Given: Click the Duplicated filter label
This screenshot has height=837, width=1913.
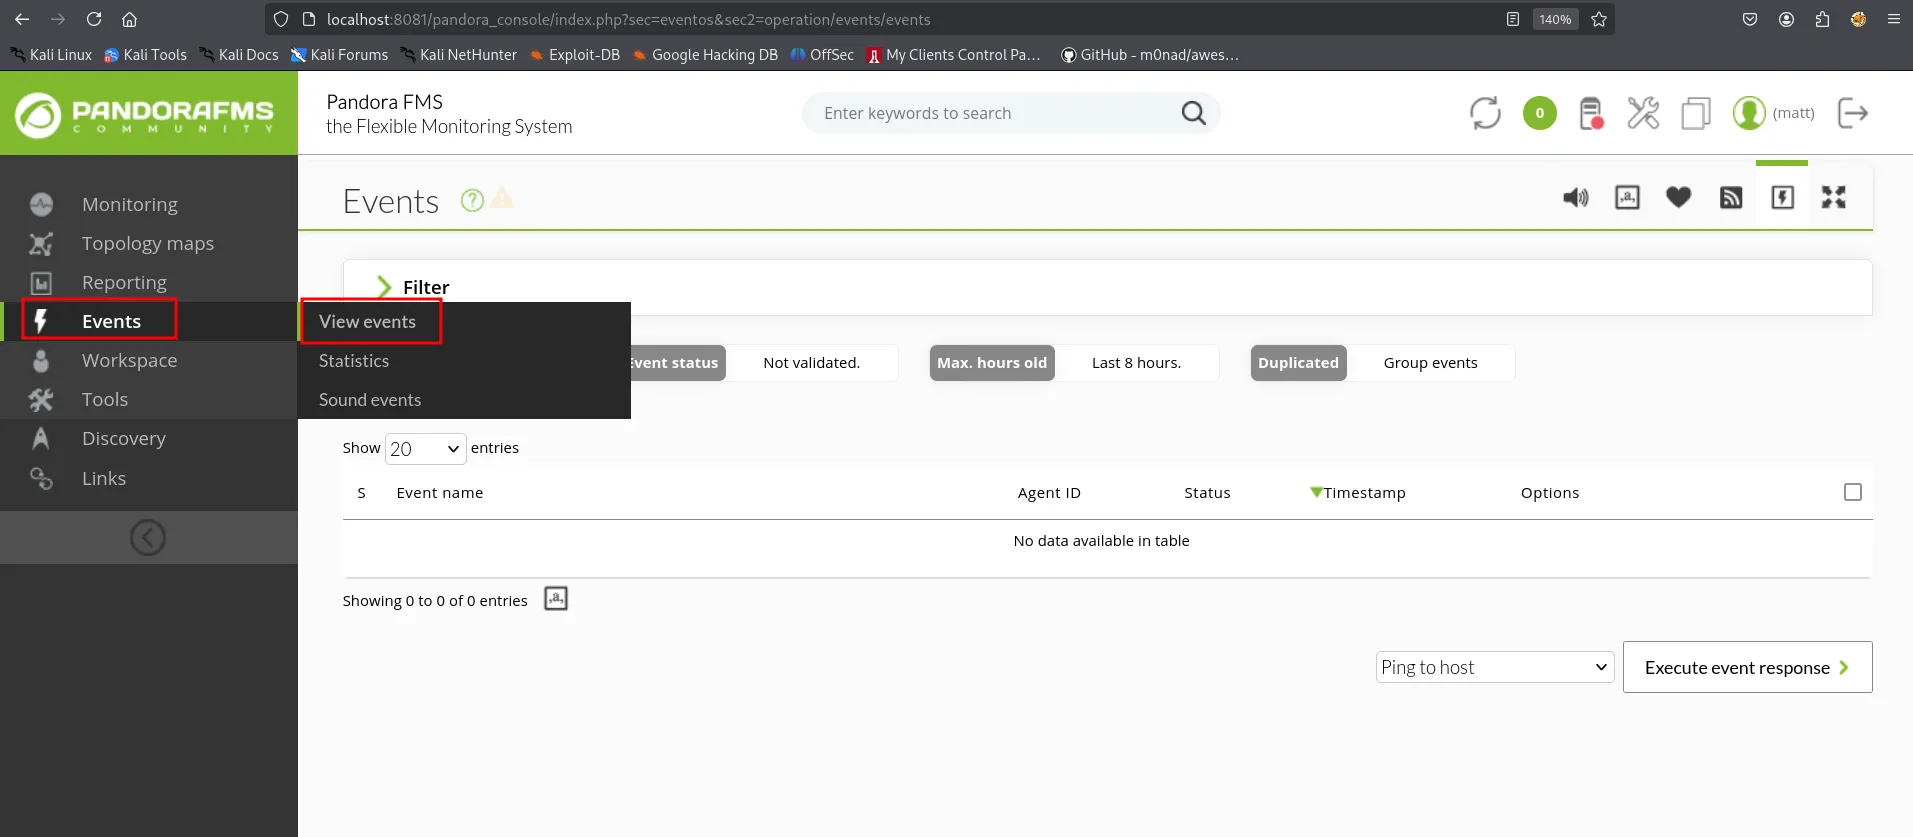Looking at the screenshot, I should coord(1298,362).
